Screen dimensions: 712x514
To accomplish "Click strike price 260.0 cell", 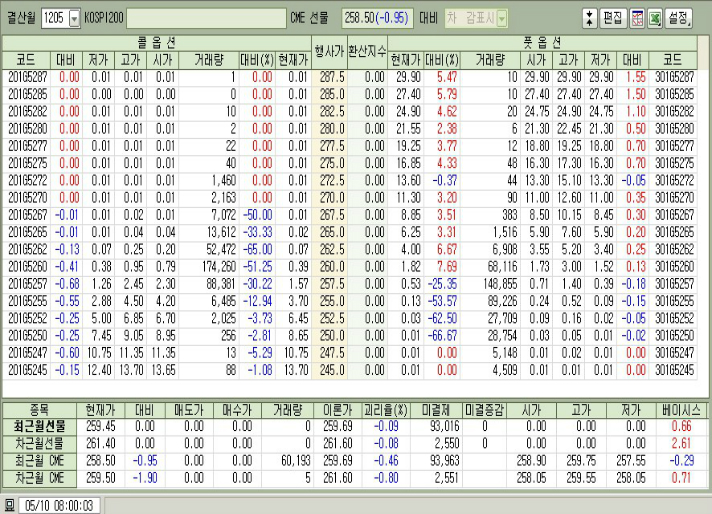I will point(329,267).
